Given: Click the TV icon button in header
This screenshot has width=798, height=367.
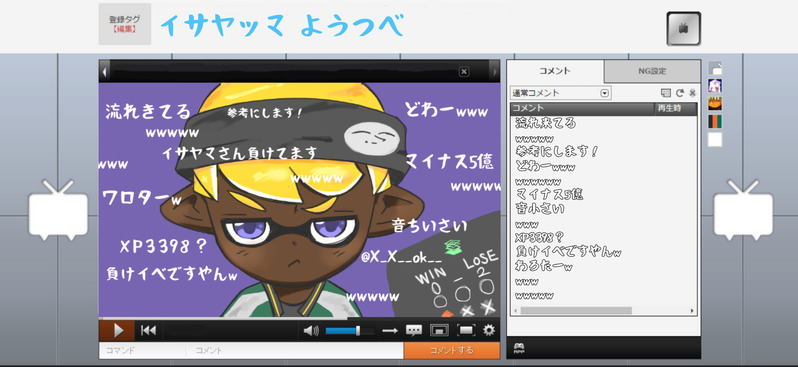Looking at the screenshot, I should 683,29.
